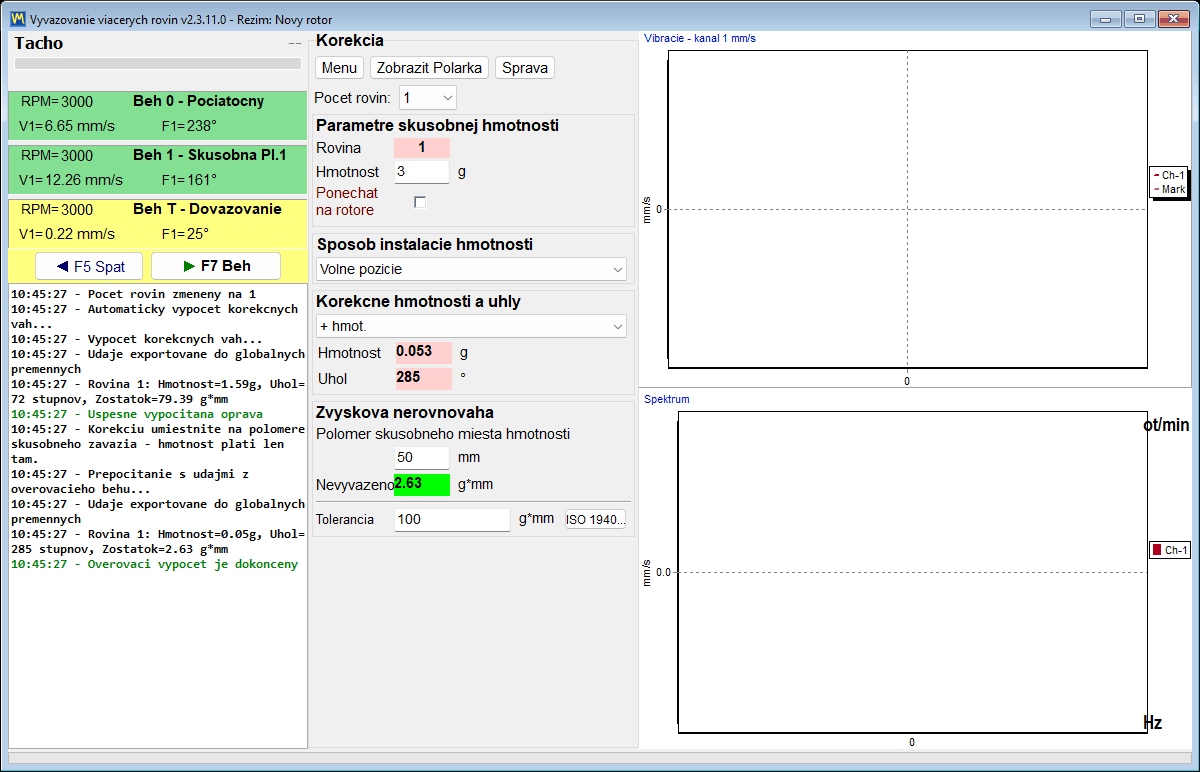The height and width of the screenshot is (772, 1200).
Task: Select the Beh 0 - Pociatocny run panel
Action: click(157, 116)
